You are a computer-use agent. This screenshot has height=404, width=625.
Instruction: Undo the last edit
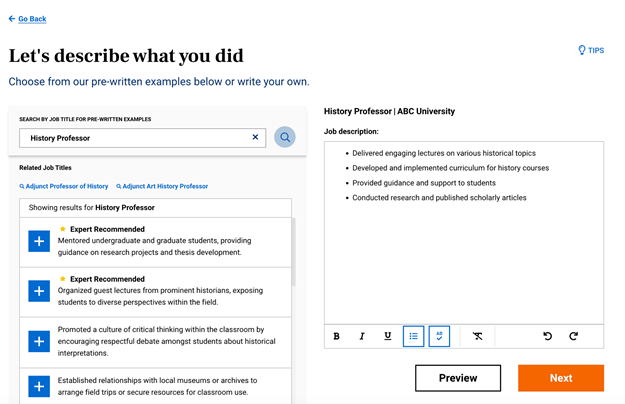click(x=547, y=337)
